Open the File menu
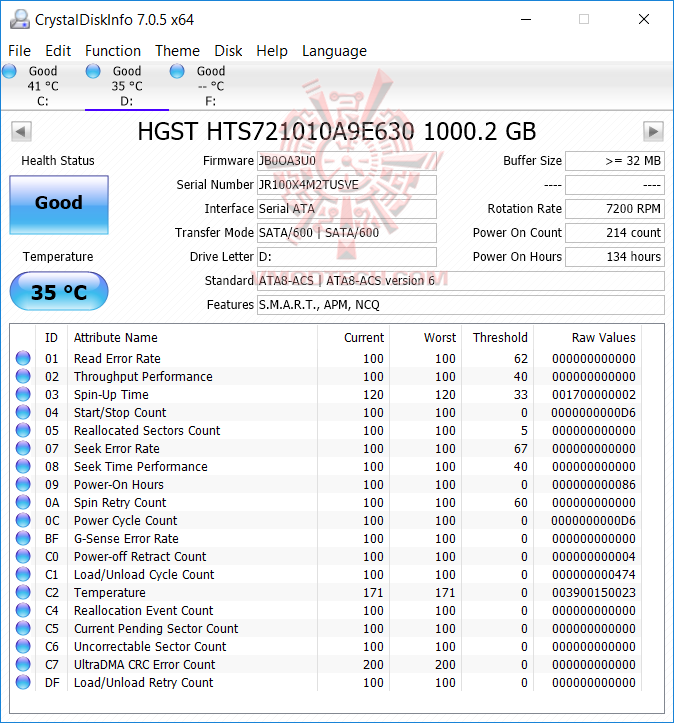The width and height of the screenshot is (674, 723). coord(19,51)
